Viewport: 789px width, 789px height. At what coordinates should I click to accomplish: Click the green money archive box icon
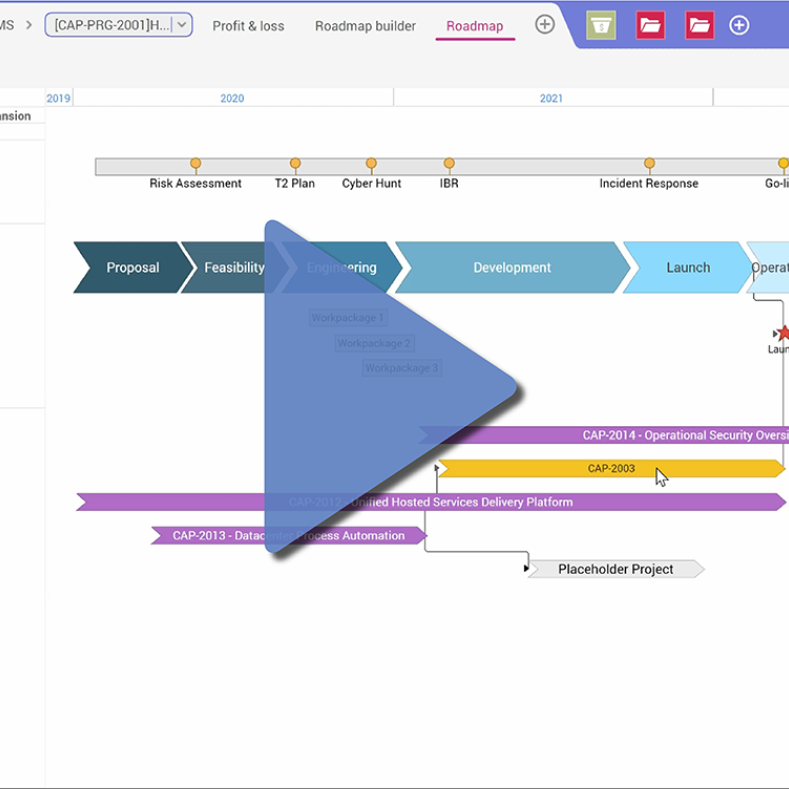[601, 25]
